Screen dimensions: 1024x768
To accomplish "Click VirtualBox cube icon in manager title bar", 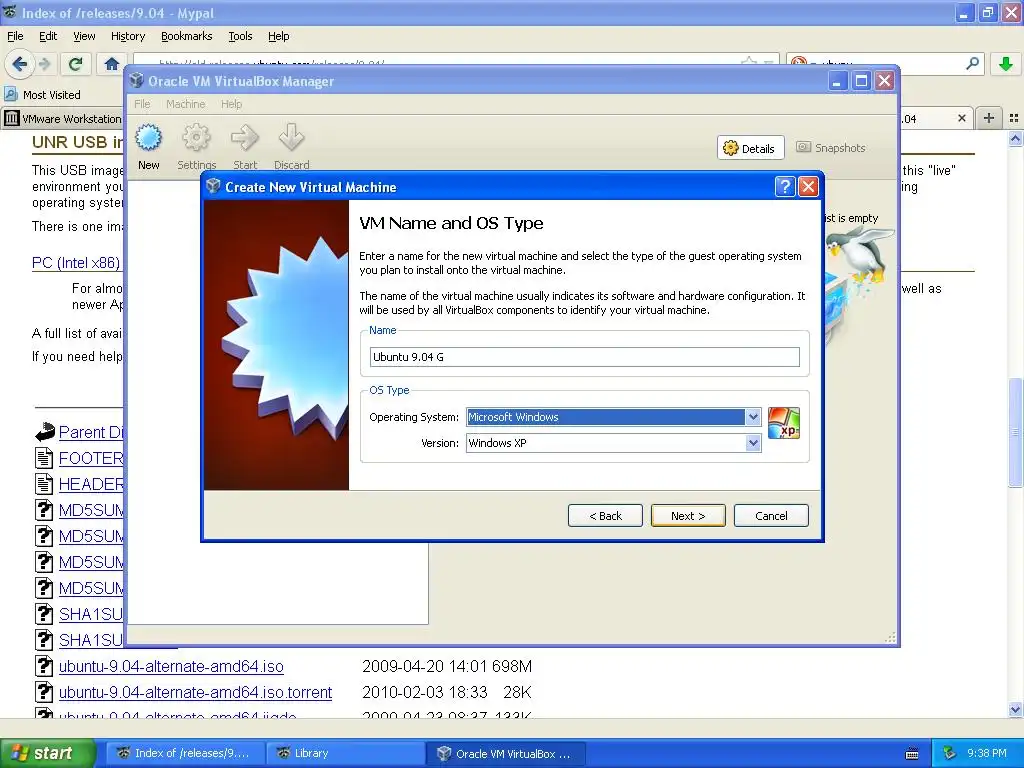I will 136,81.
